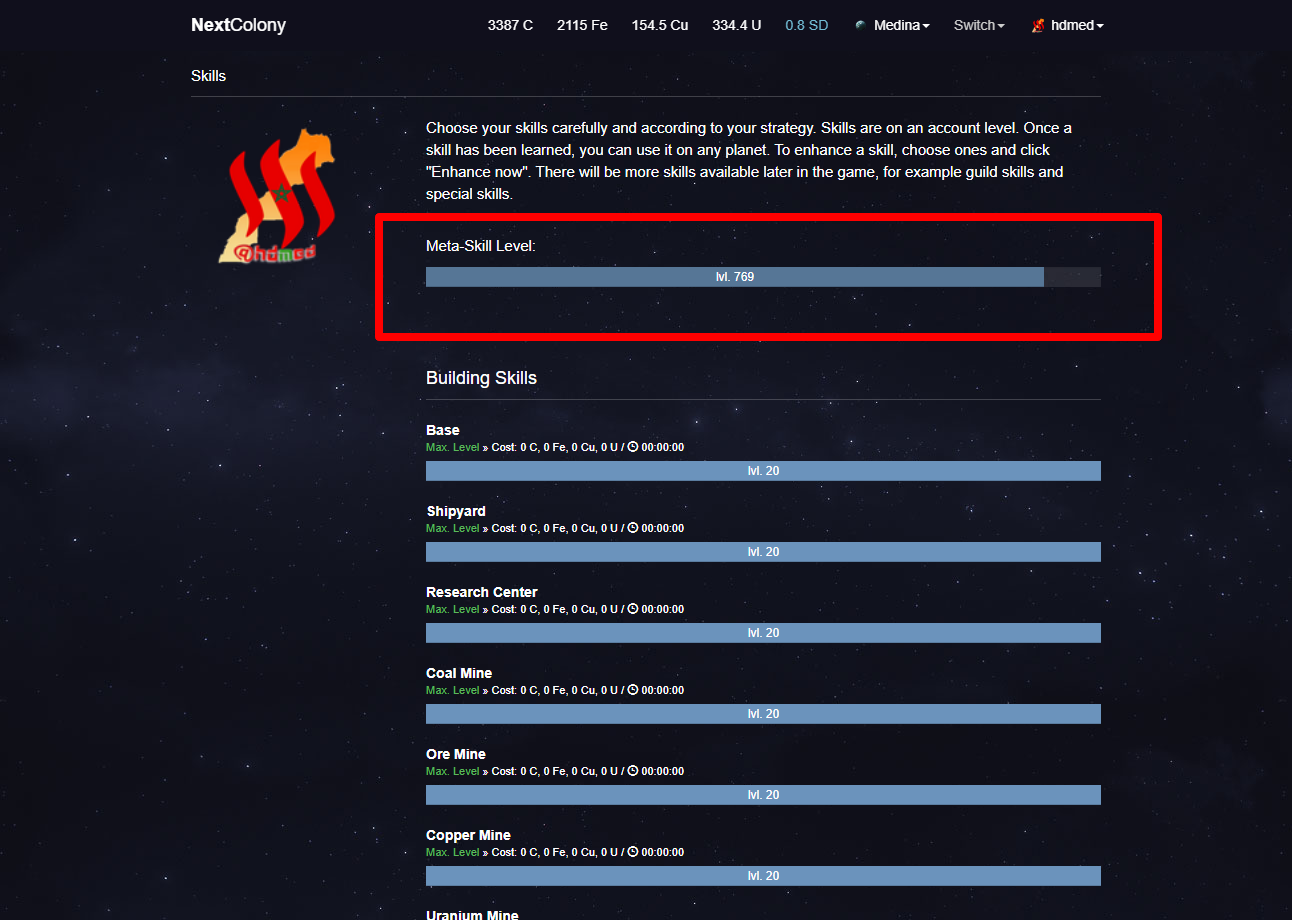This screenshot has height=920, width=1292.
Task: Click the clock icon in the Base cost line
Action: [x=633, y=447]
